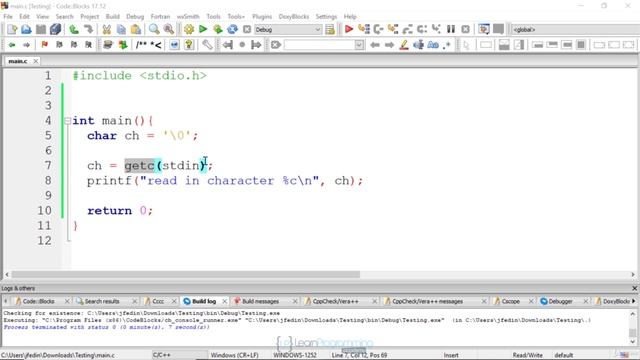
Task: Switch to the Build log tab
Action: tap(204, 301)
